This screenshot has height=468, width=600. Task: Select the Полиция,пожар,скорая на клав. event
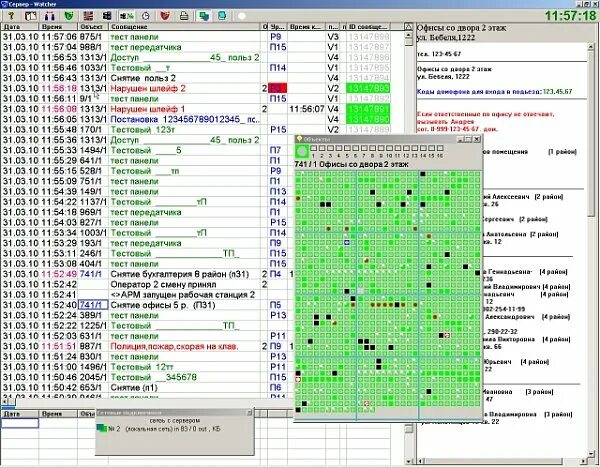(x=147, y=346)
